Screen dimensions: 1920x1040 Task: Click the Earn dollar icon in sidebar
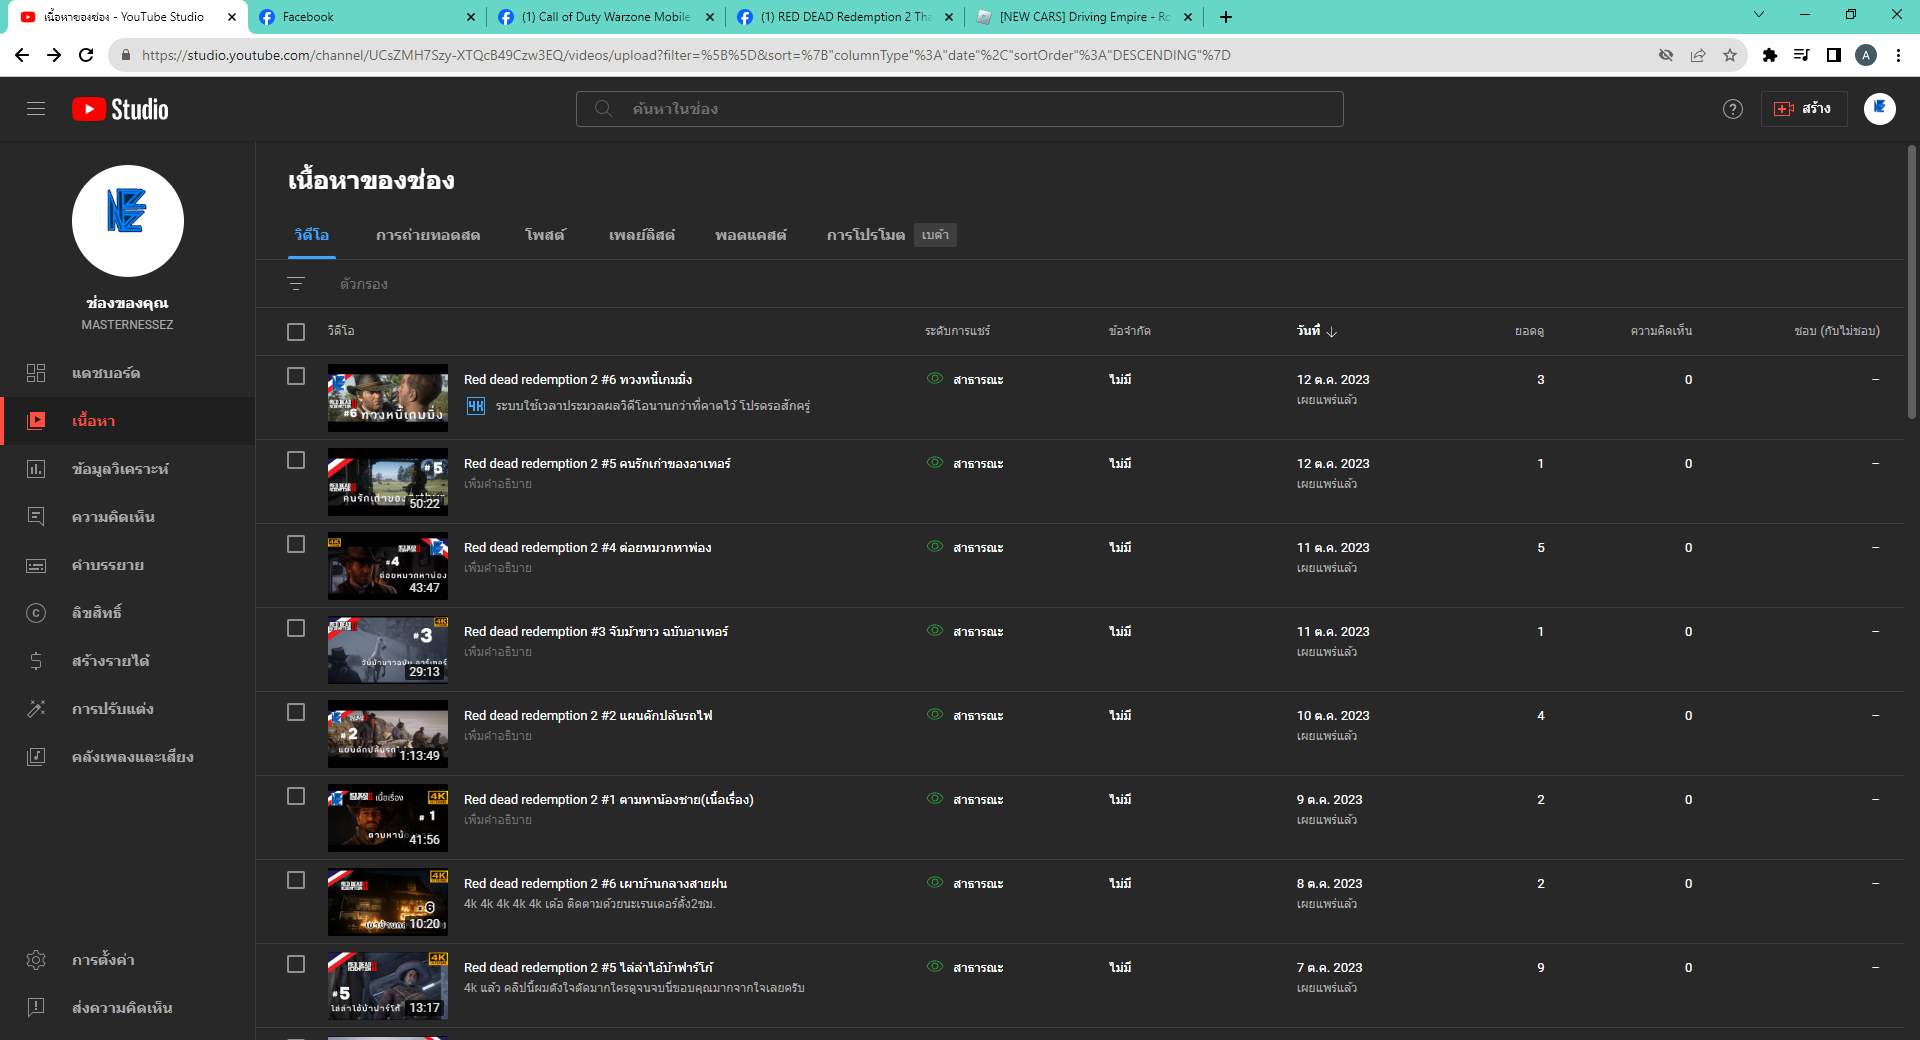pos(36,661)
